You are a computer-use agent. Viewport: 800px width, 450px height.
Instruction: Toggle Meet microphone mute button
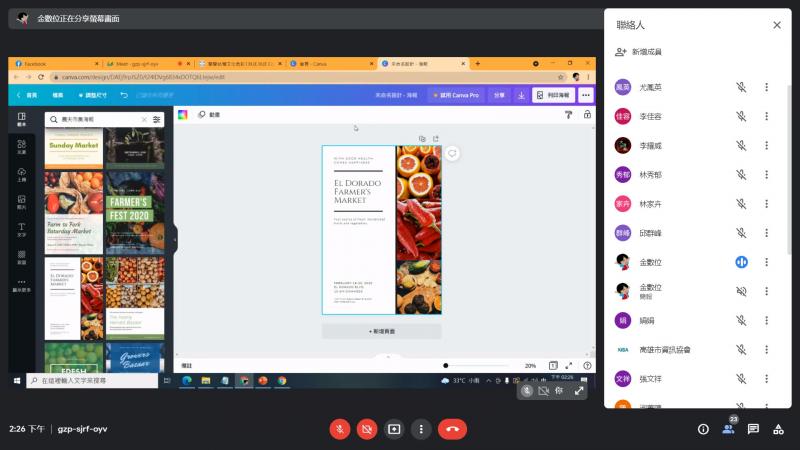coord(340,429)
